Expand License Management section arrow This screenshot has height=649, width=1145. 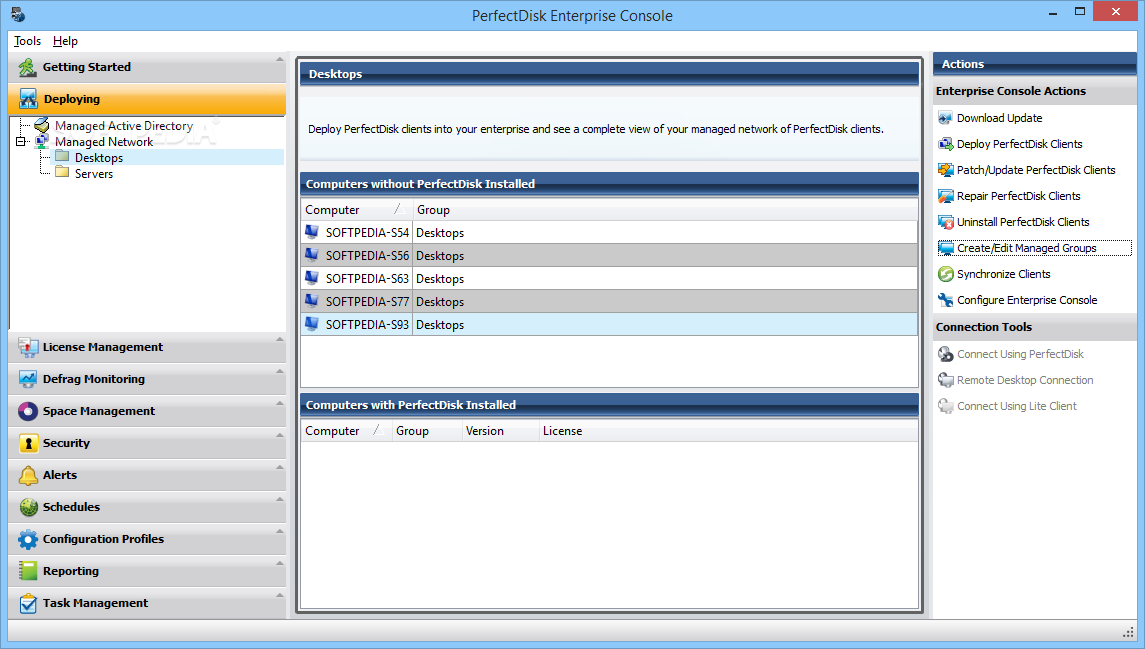pos(280,339)
